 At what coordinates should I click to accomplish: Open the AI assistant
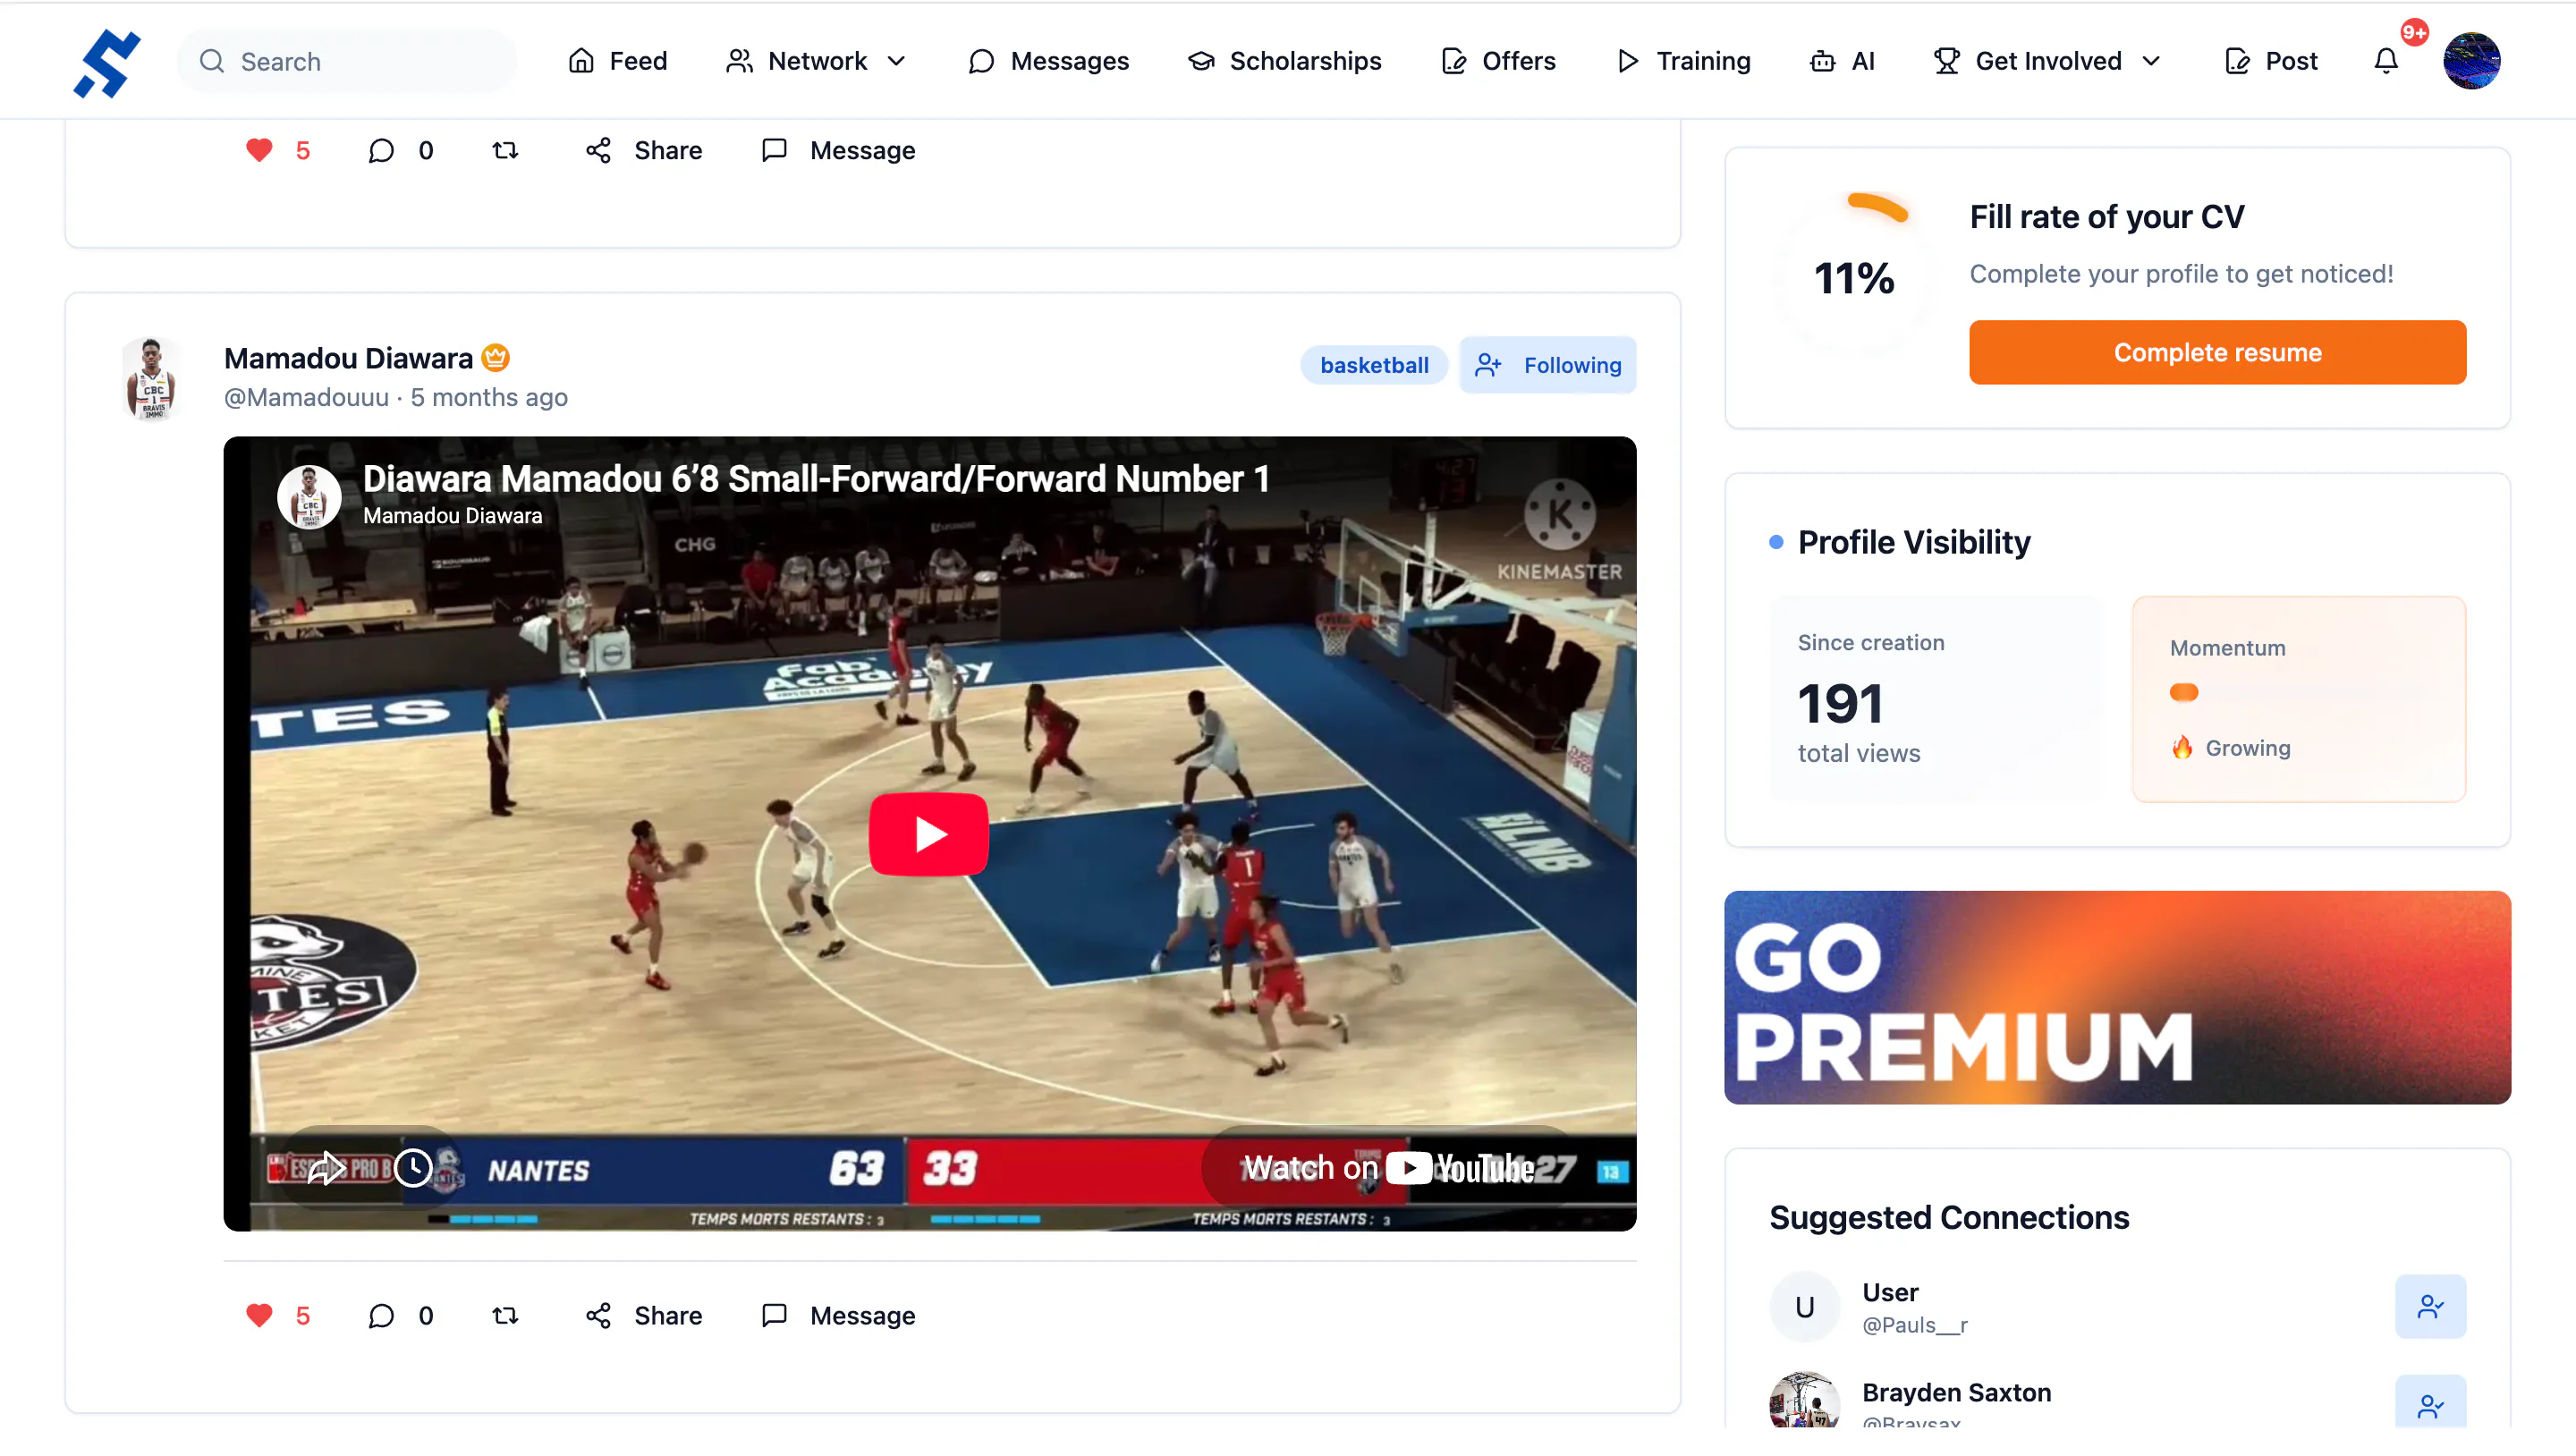pyautogui.click(x=1842, y=61)
